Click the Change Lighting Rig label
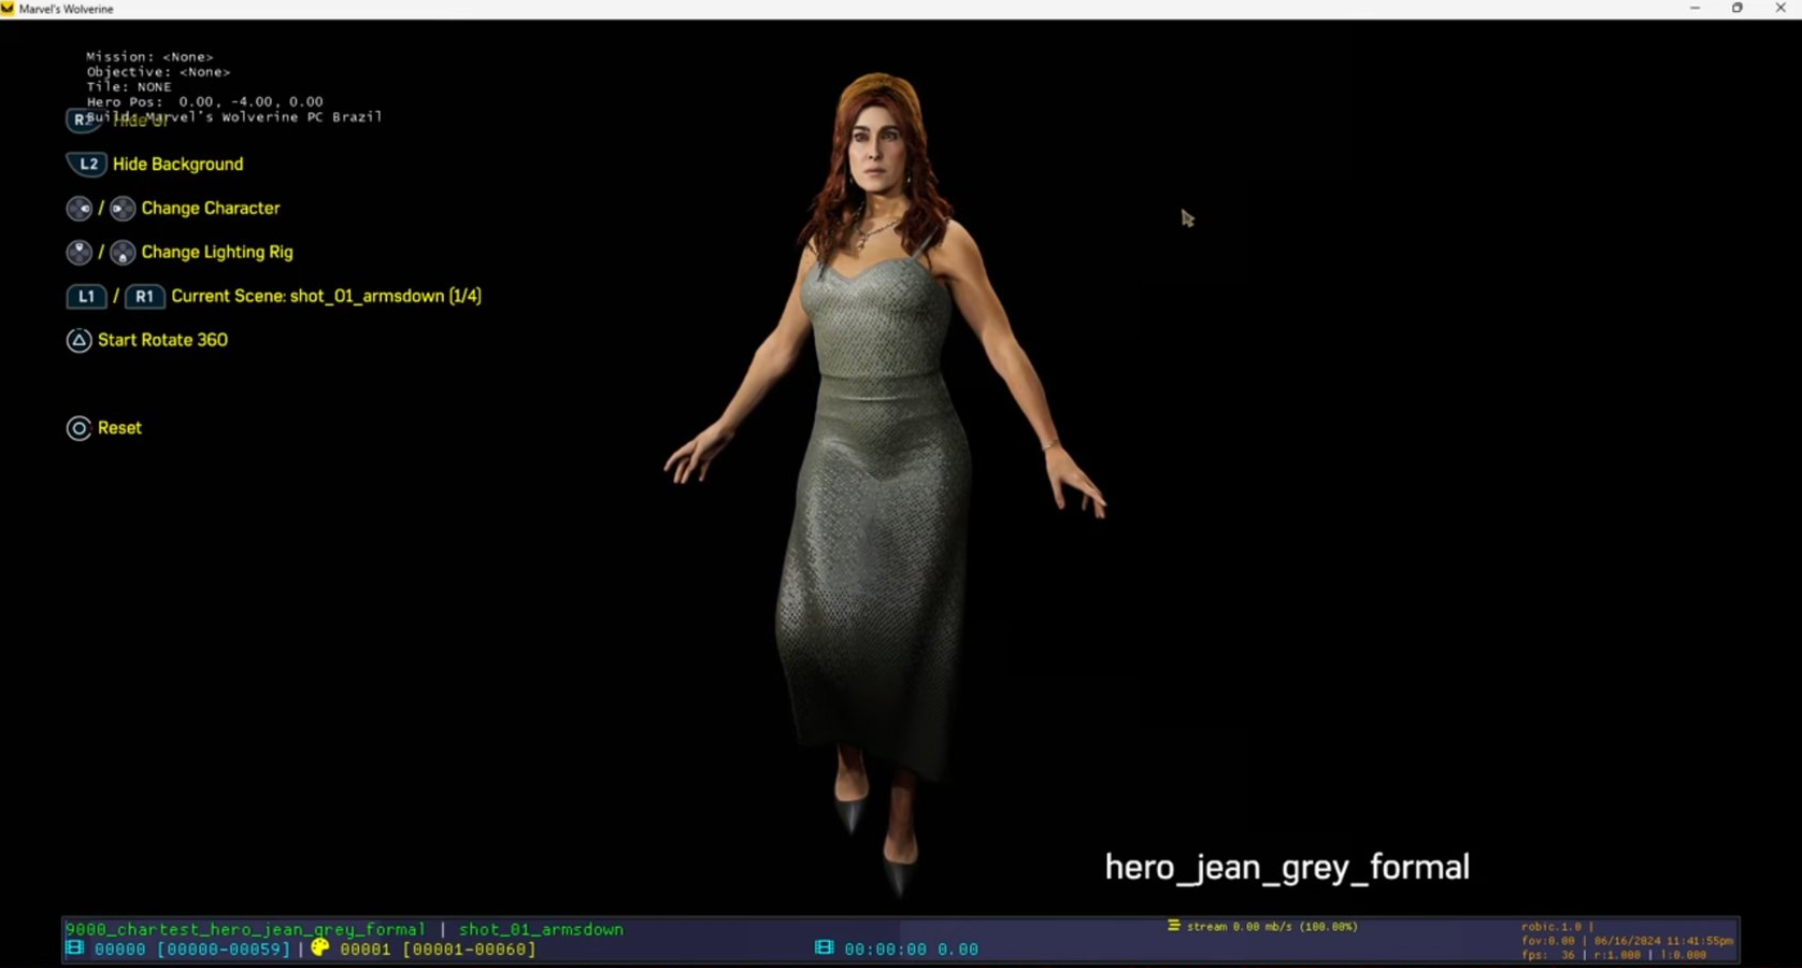Image resolution: width=1802 pixels, height=968 pixels. pos(217,252)
